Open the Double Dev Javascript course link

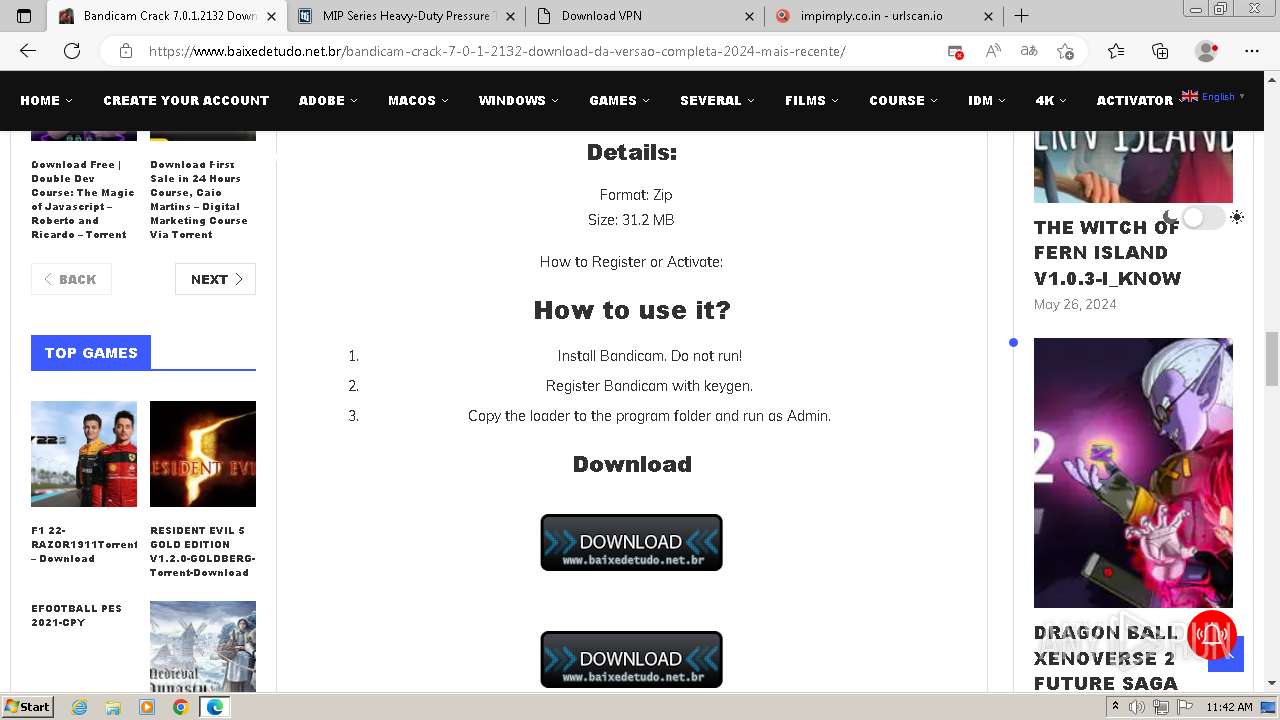point(83,200)
